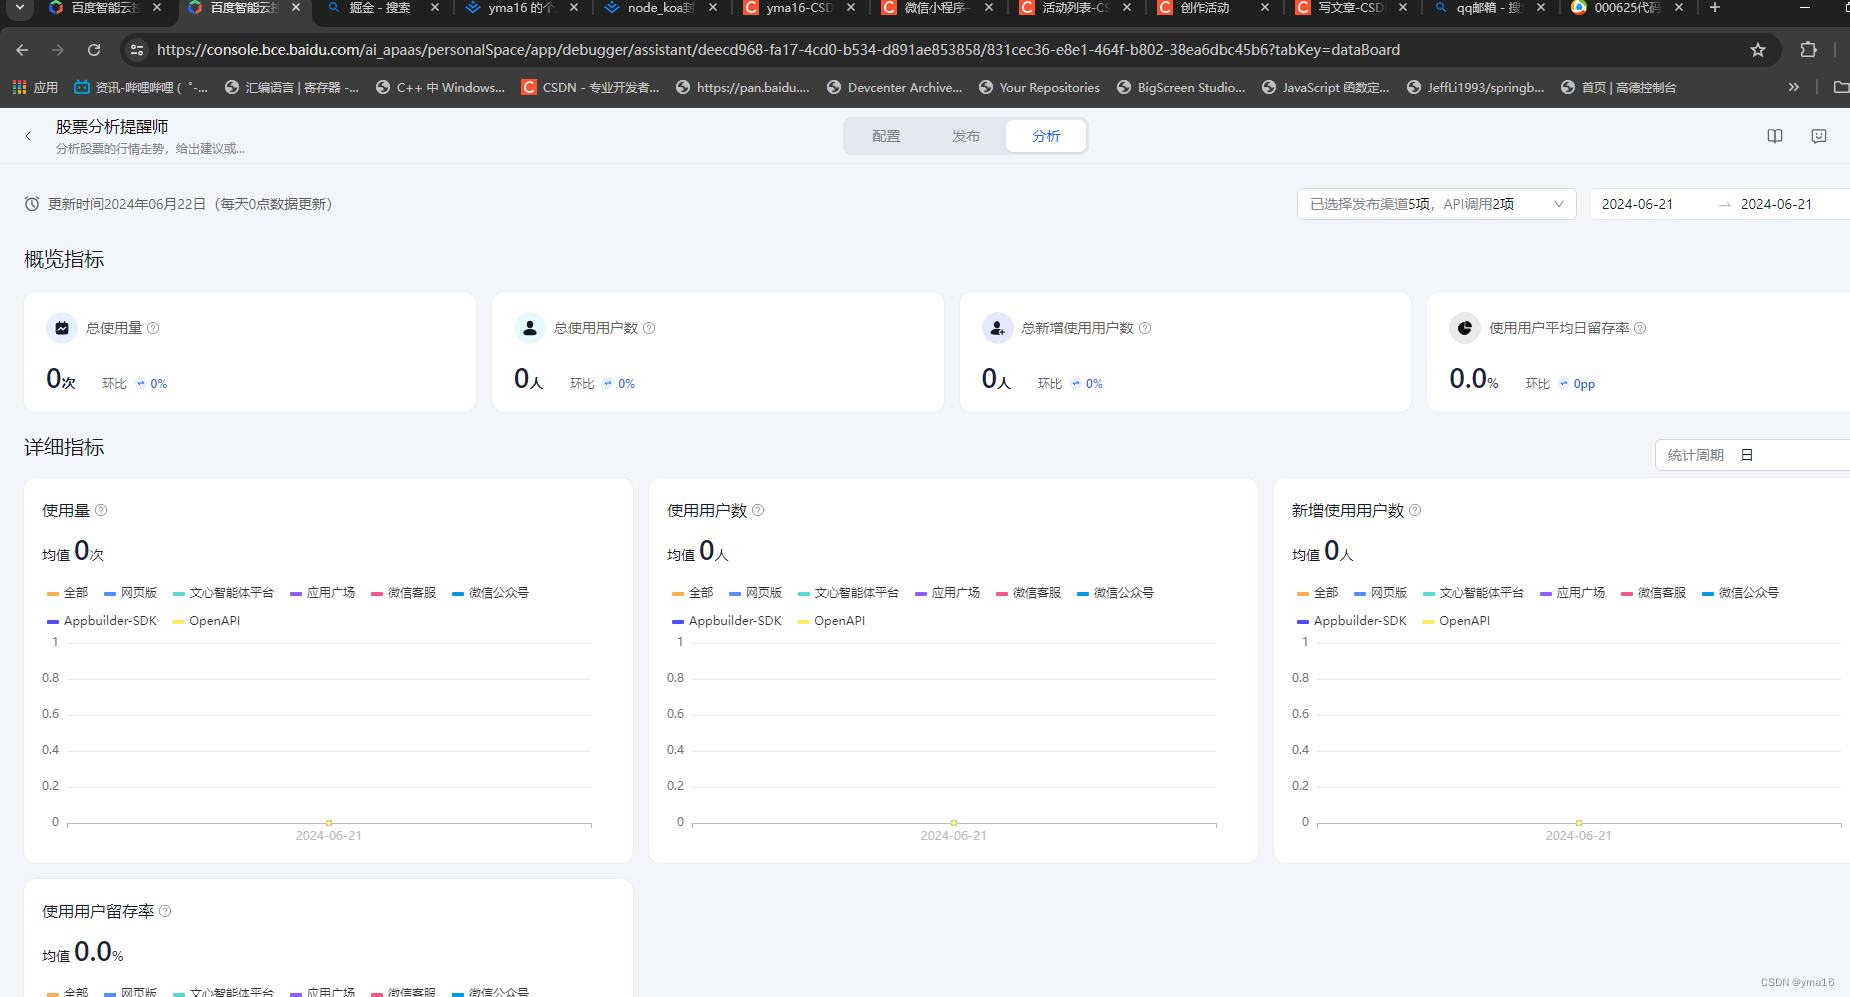The image size is (1850, 997).
Task: Open the browser extensions puzzle icon
Action: (x=1808, y=49)
